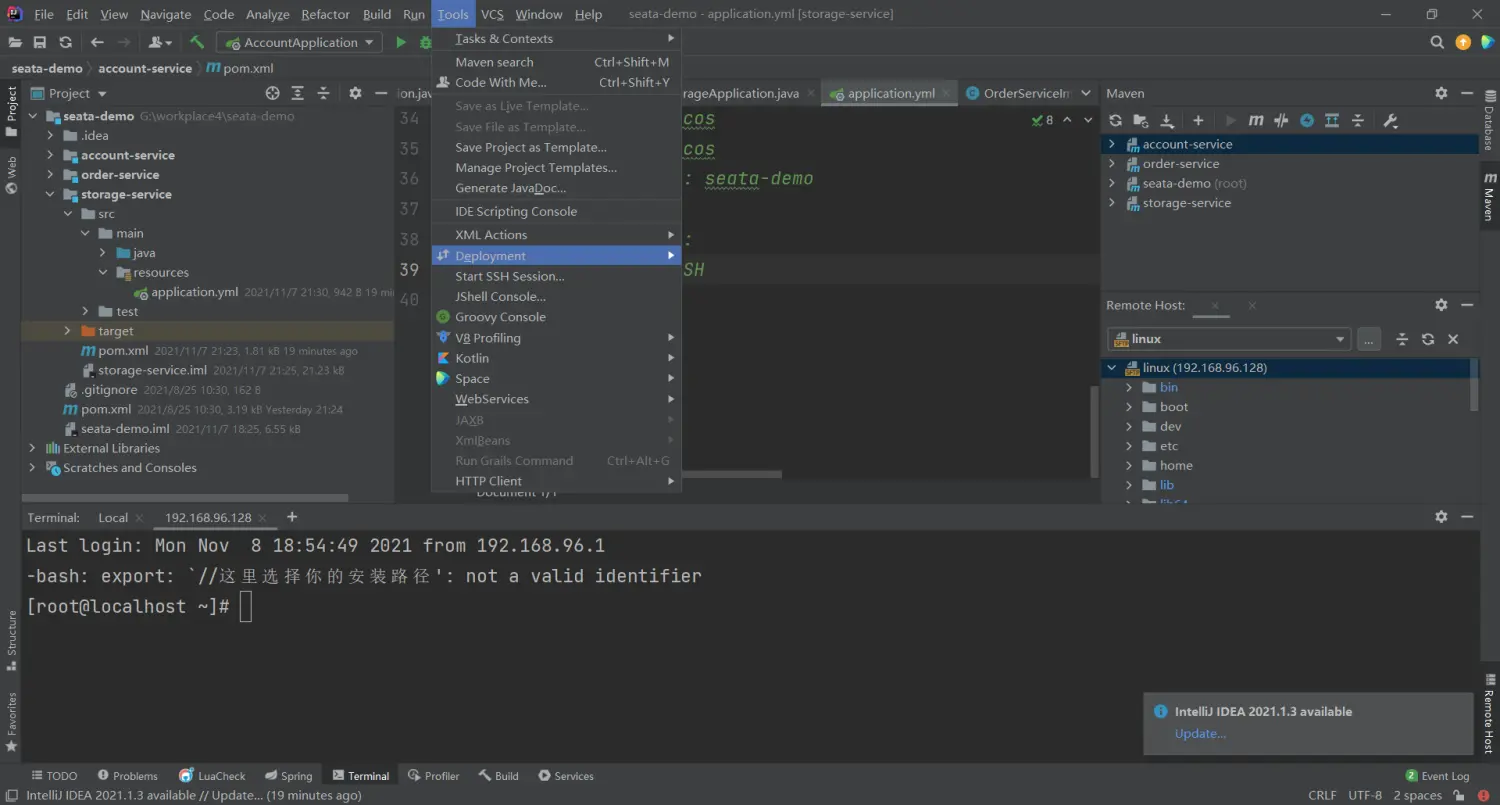The image size is (1500, 805).
Task: Open the Event Log button
Action: (x=1437, y=776)
